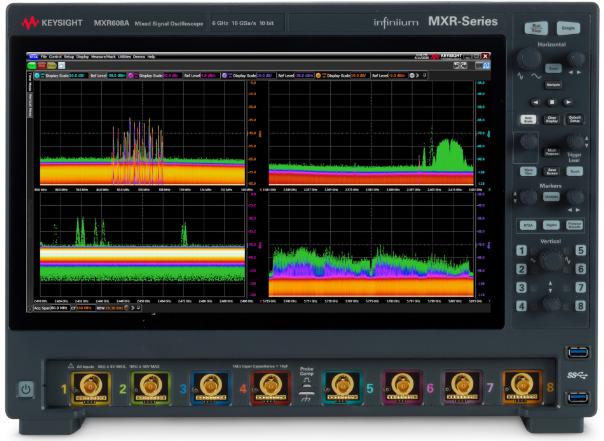Expand trace bar with the chevron arrow
This screenshot has height=441, width=604.
(417, 75)
